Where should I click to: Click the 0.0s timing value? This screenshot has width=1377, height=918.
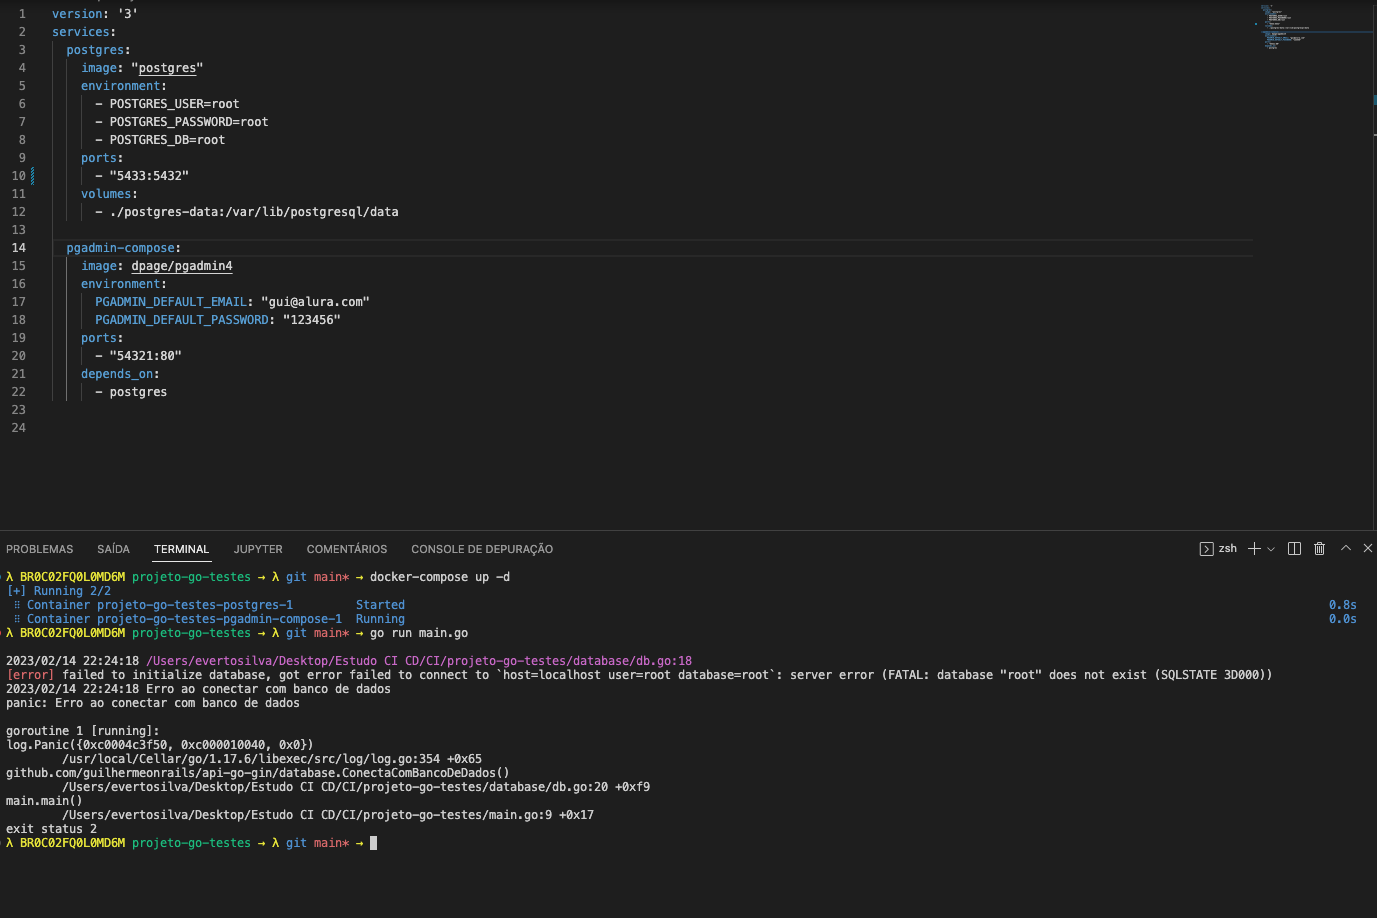tap(1343, 619)
